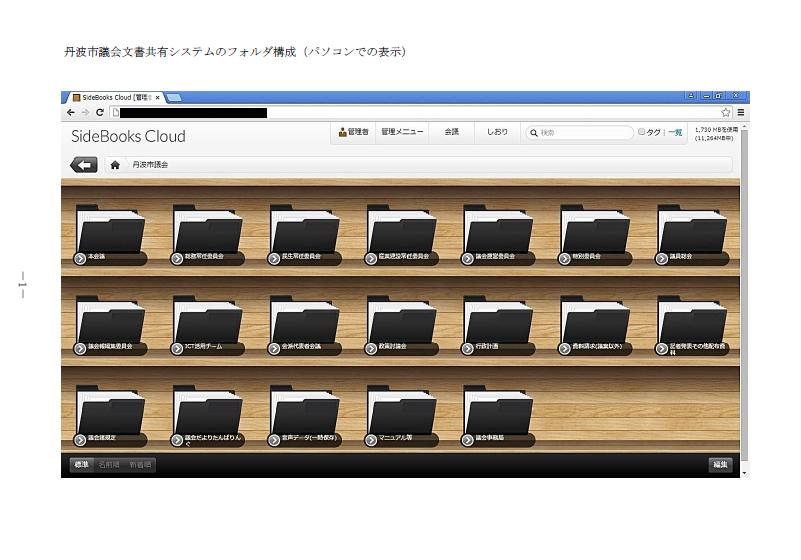This screenshot has height=560, width=801.
Task: Expand details arrow for 民生常任委員会
Action: coord(274,259)
